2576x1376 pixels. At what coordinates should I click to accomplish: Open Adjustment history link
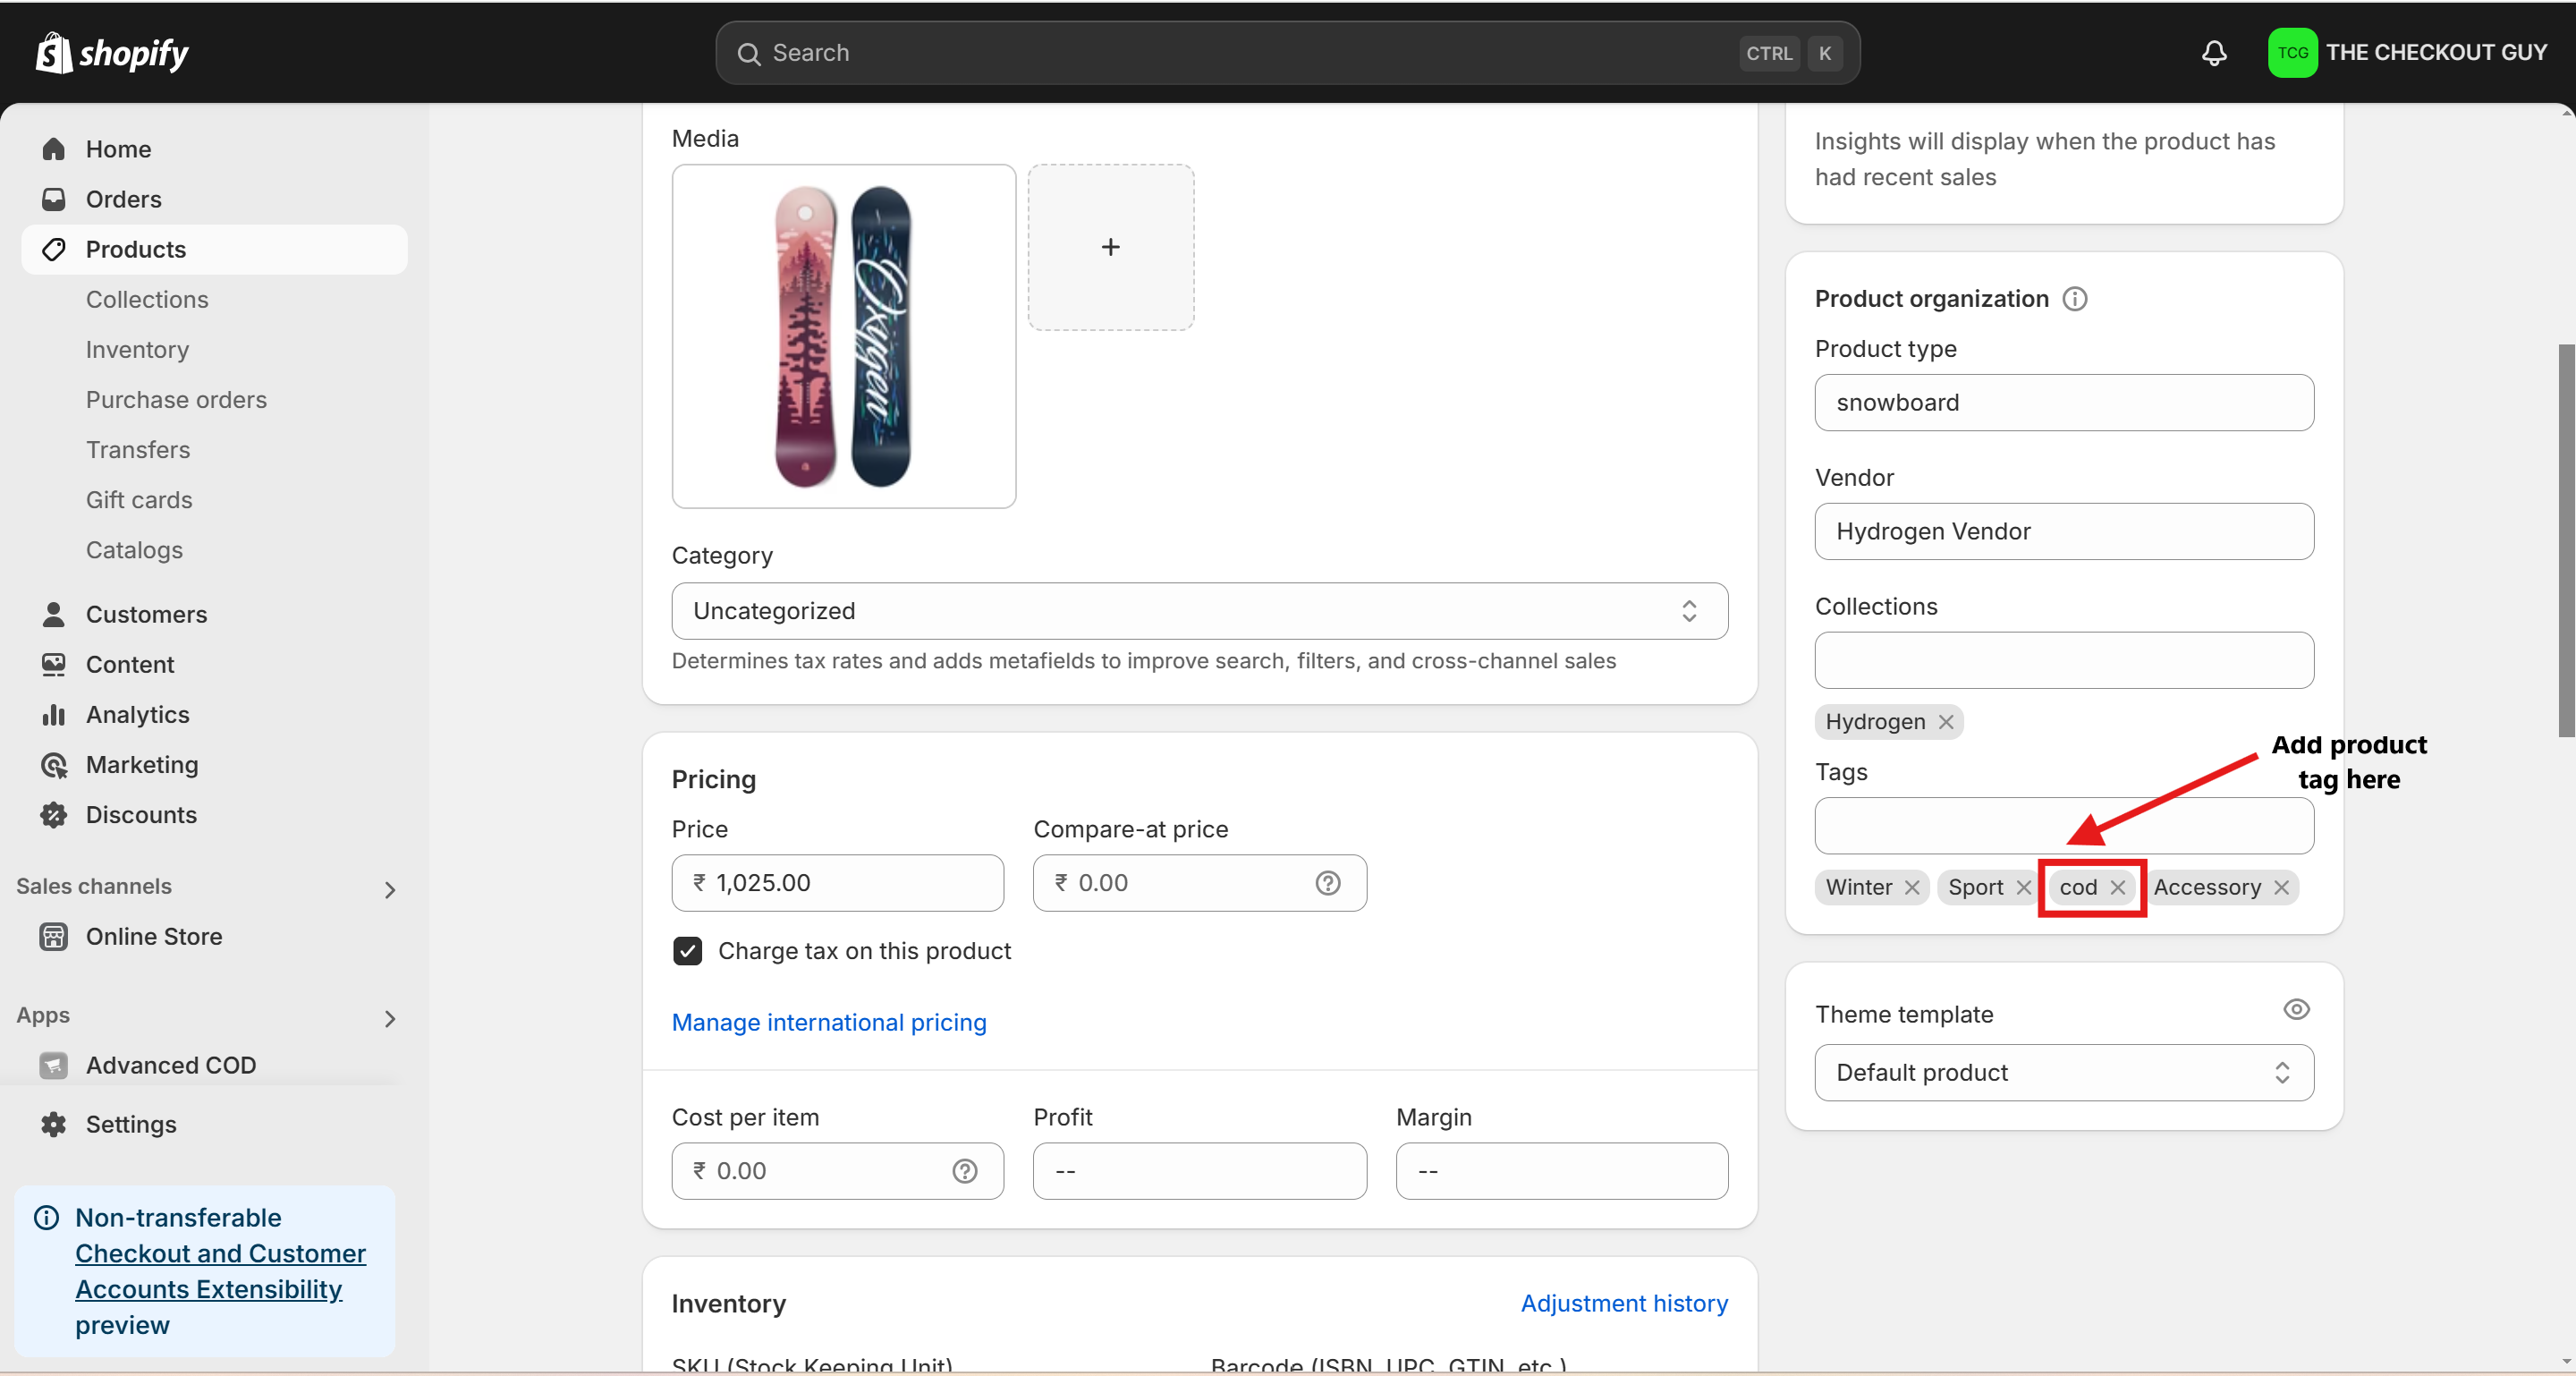(1623, 1304)
